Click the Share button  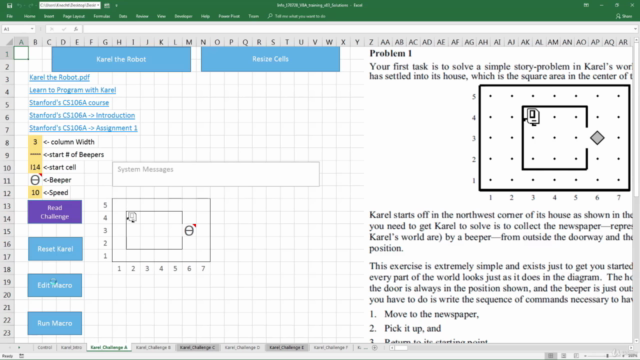pyautogui.click(x=624, y=16)
